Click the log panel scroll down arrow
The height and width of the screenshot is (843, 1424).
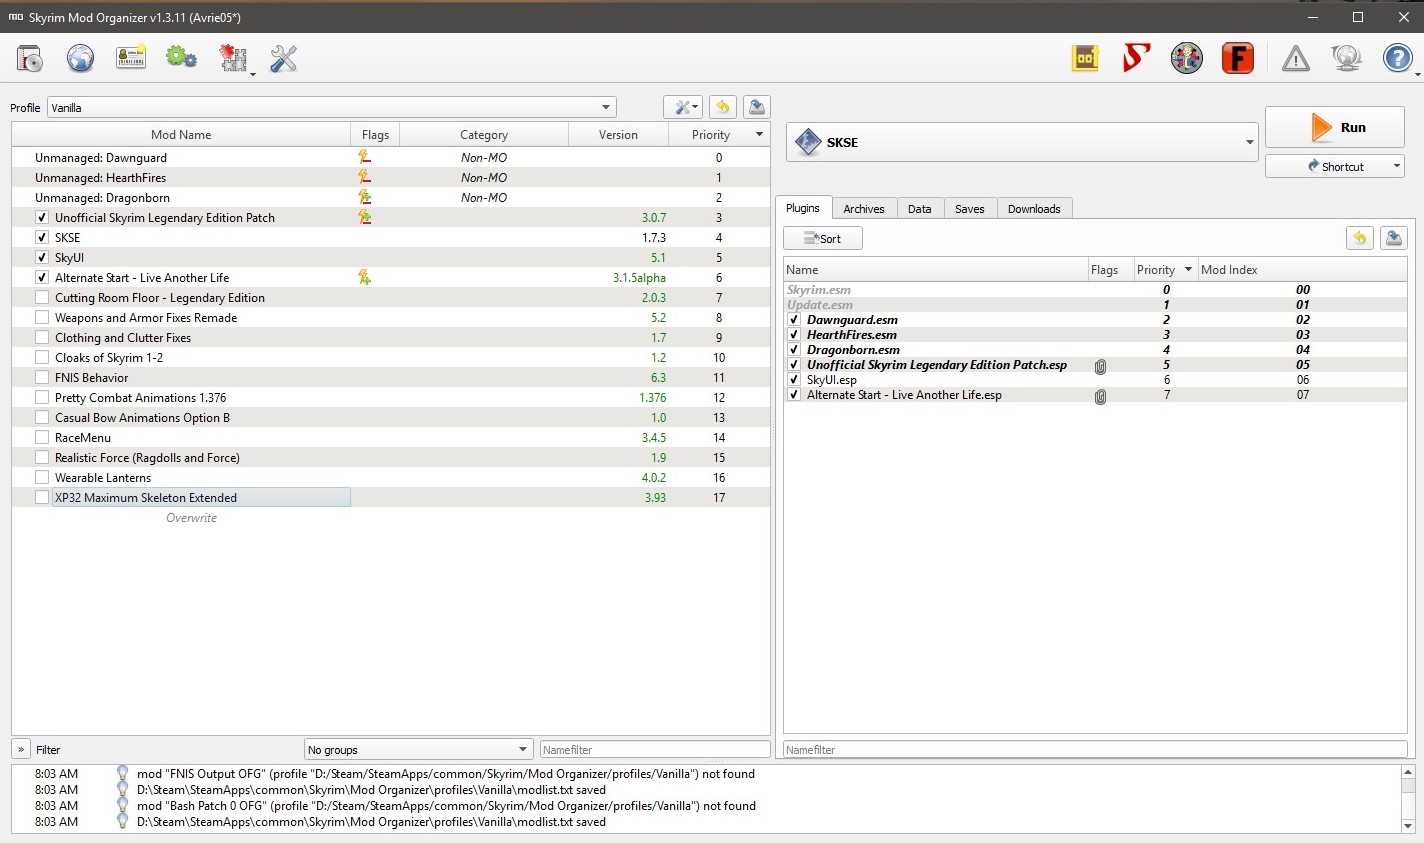pos(1409,826)
